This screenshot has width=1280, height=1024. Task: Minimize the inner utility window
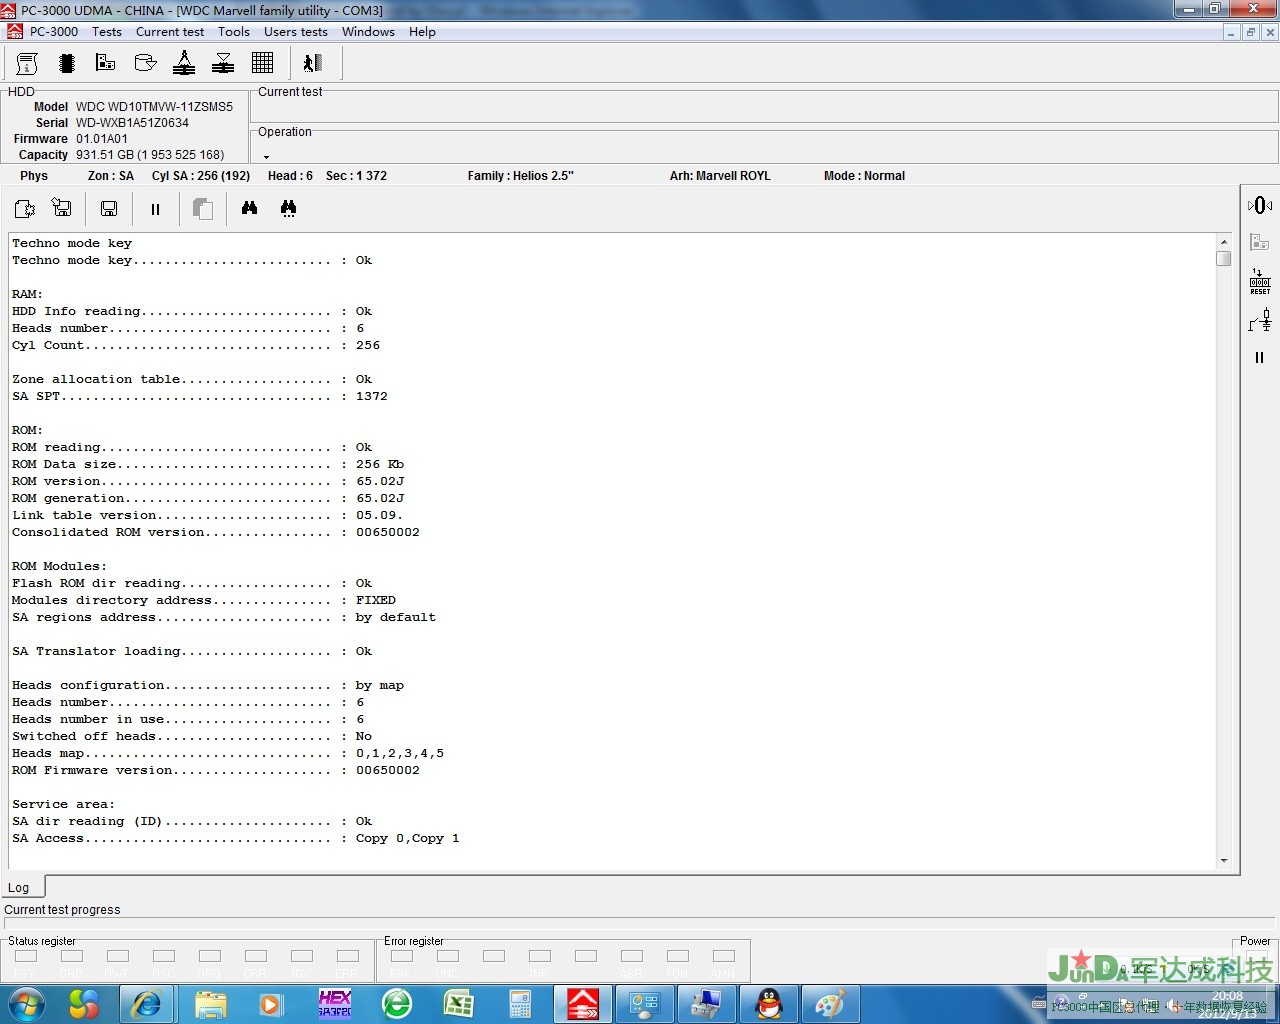coord(1231,32)
